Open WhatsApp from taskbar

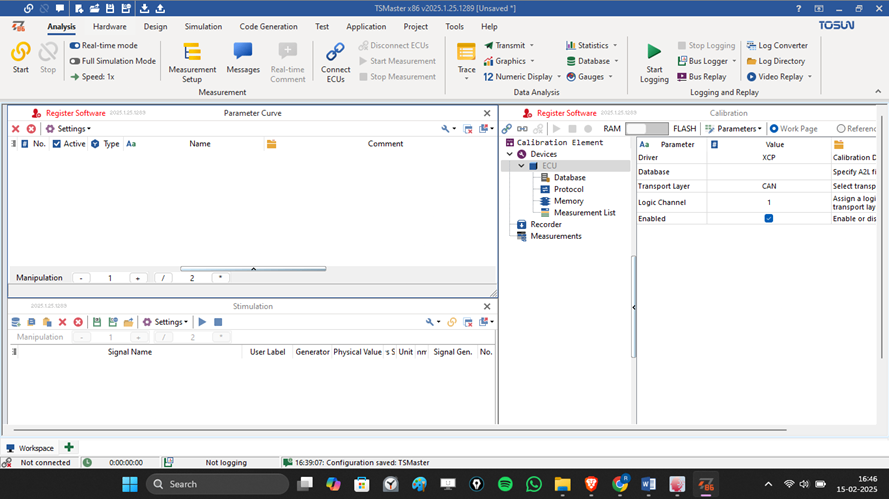point(534,484)
